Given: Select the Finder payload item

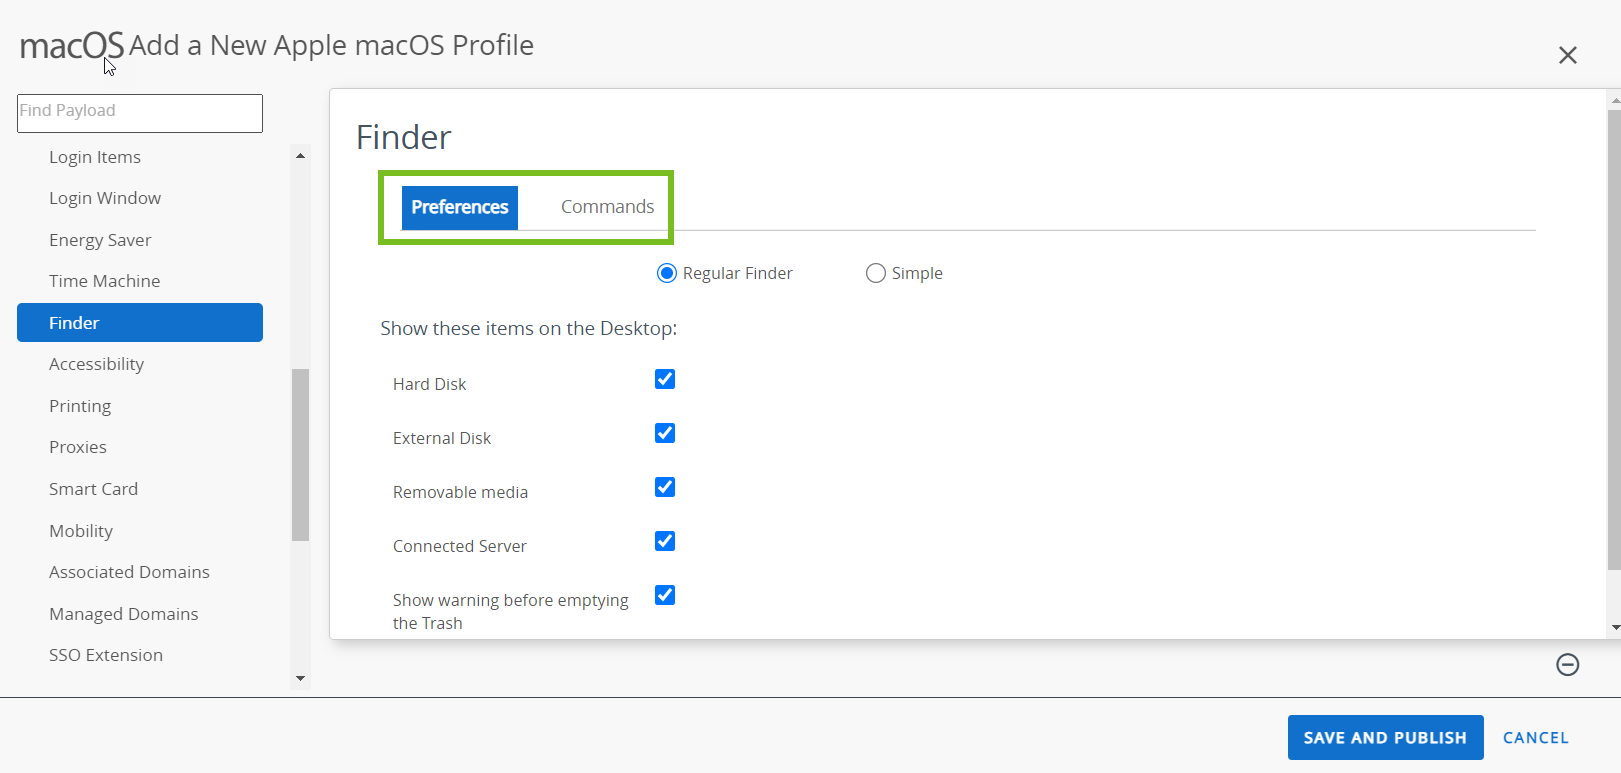Looking at the screenshot, I should pos(140,323).
